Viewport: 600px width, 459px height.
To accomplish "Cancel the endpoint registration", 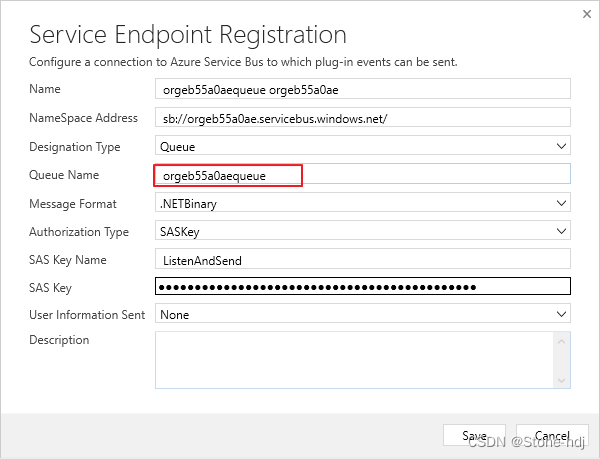I will [x=552, y=435].
